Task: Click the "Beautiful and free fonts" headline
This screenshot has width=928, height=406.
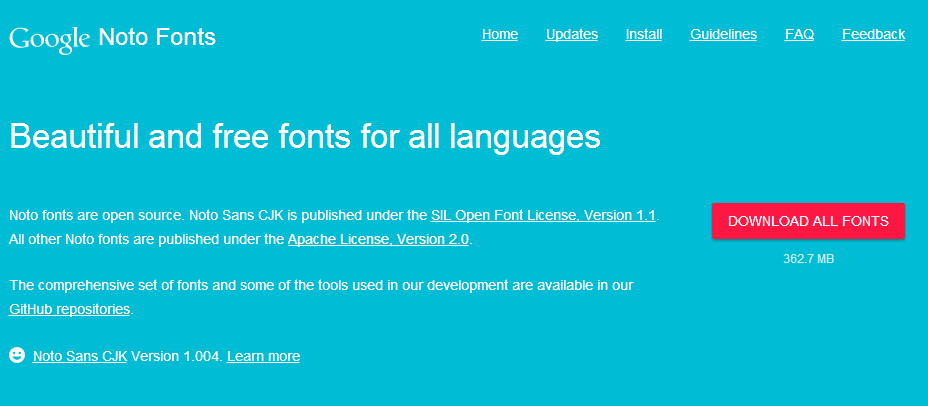Action: pyautogui.click(x=305, y=136)
